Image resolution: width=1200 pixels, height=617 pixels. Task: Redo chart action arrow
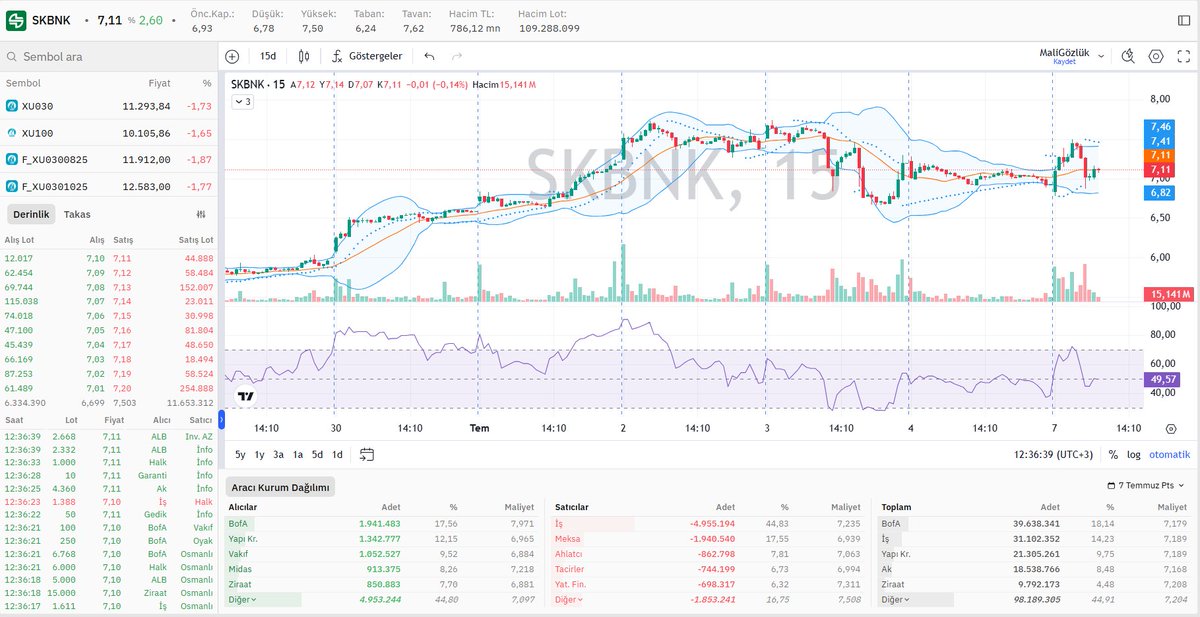click(457, 56)
